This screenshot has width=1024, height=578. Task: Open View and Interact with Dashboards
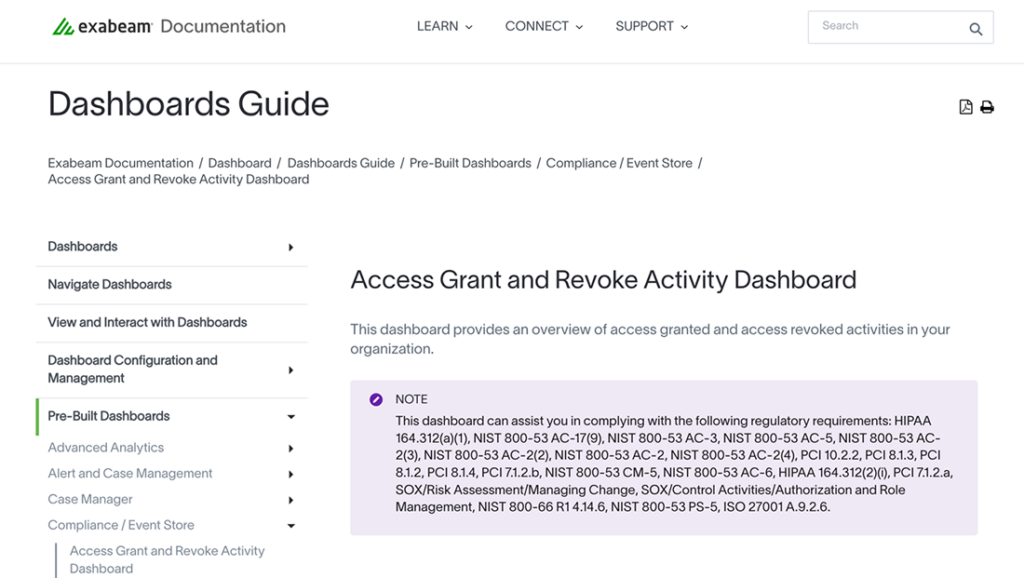147,323
